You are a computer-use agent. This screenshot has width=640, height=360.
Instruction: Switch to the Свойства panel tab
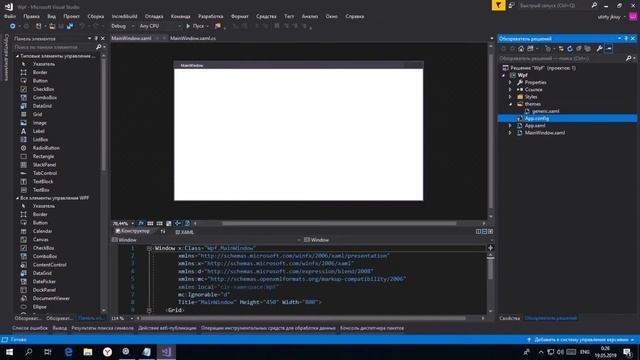click(x=509, y=318)
